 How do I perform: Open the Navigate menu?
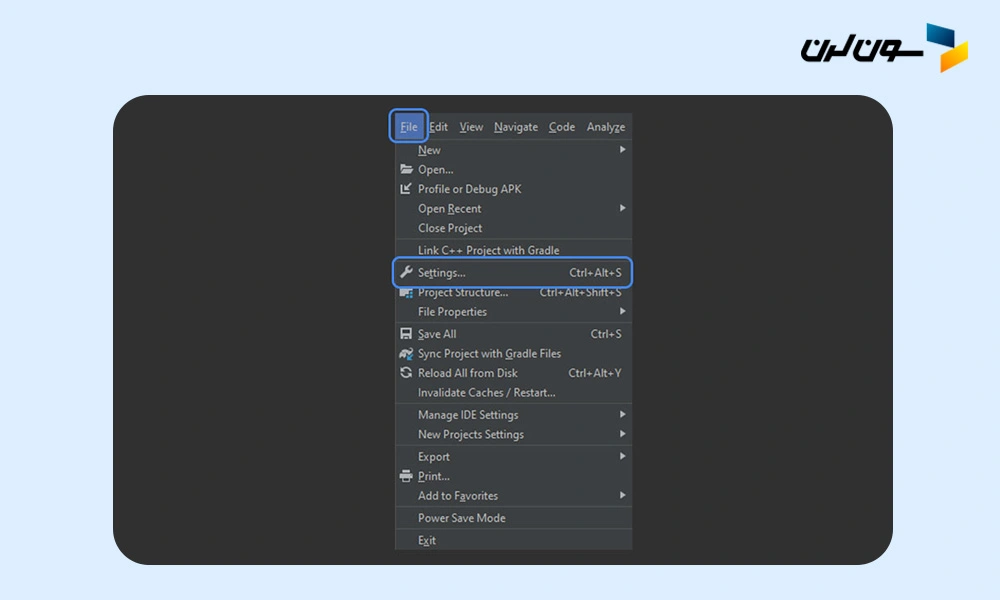tap(515, 127)
